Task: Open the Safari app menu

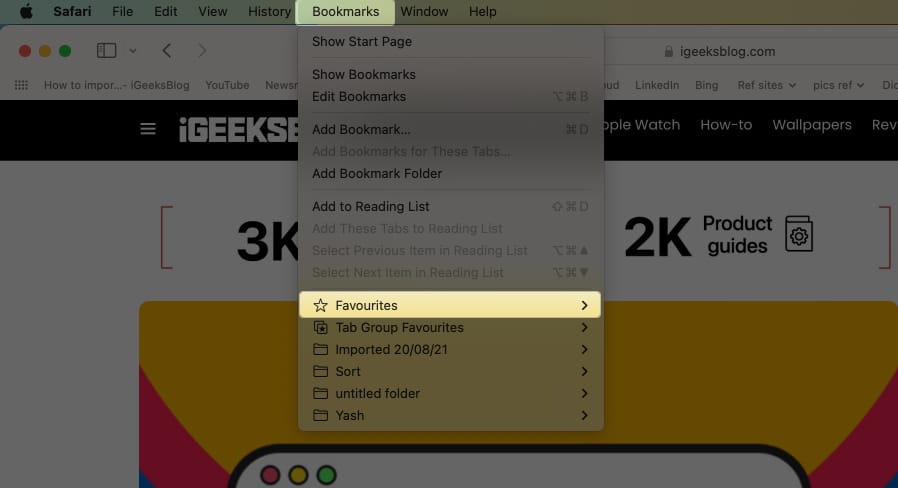Action: click(72, 11)
